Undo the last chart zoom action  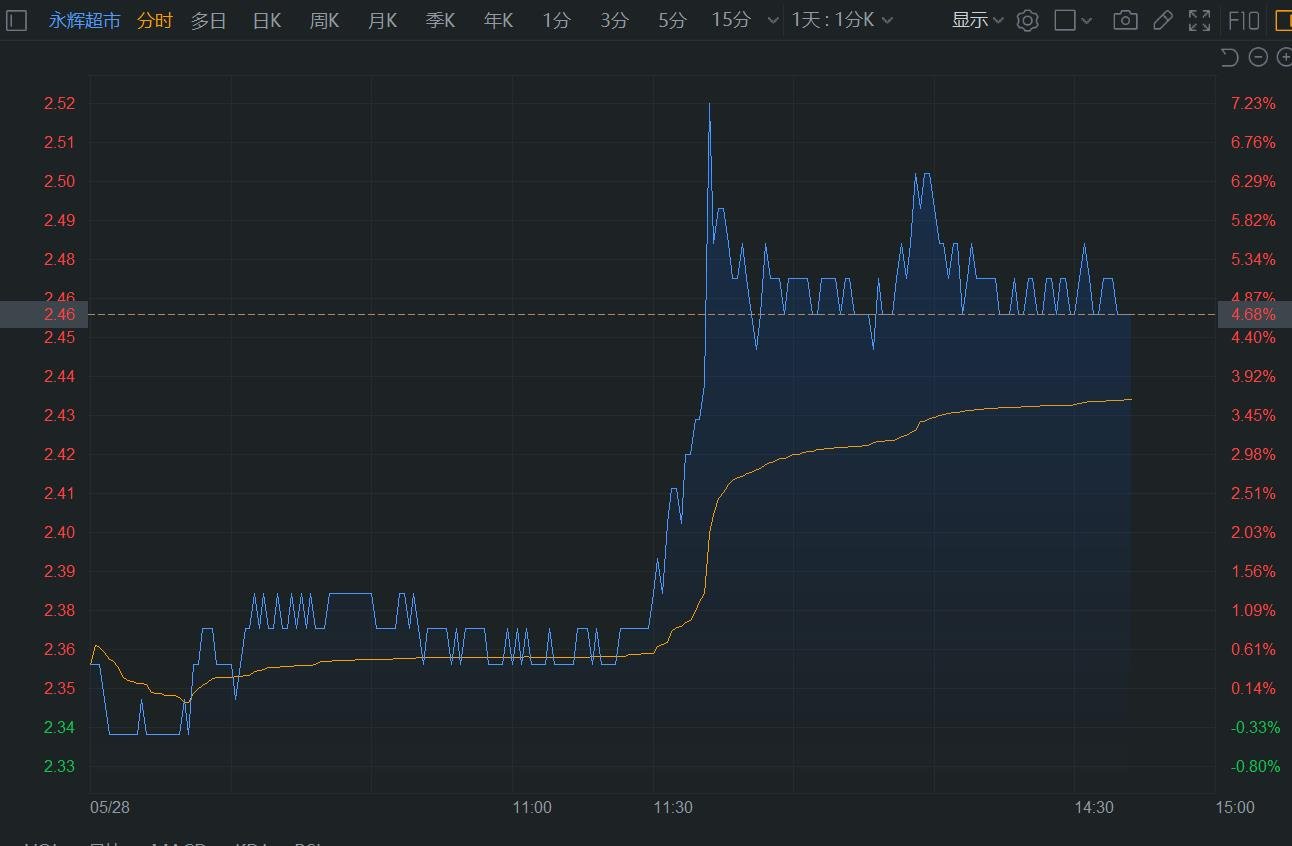point(1230,57)
